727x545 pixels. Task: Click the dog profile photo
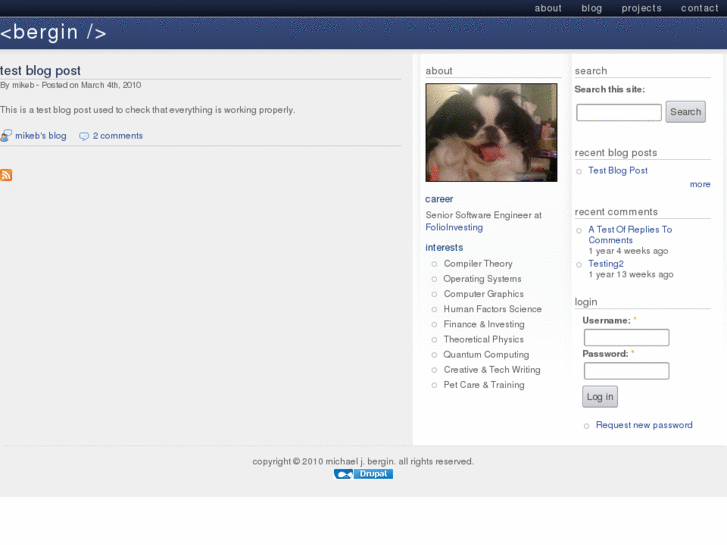(491, 132)
